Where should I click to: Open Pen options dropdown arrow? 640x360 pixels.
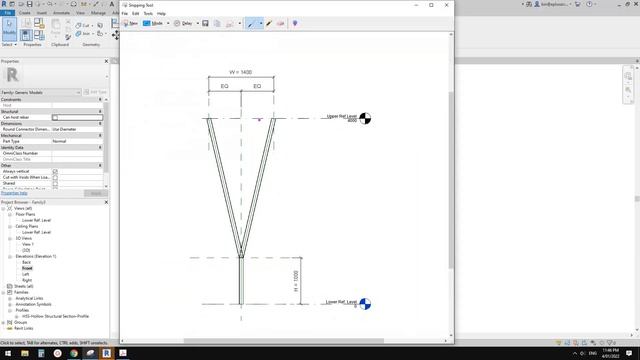pyautogui.click(x=261, y=24)
